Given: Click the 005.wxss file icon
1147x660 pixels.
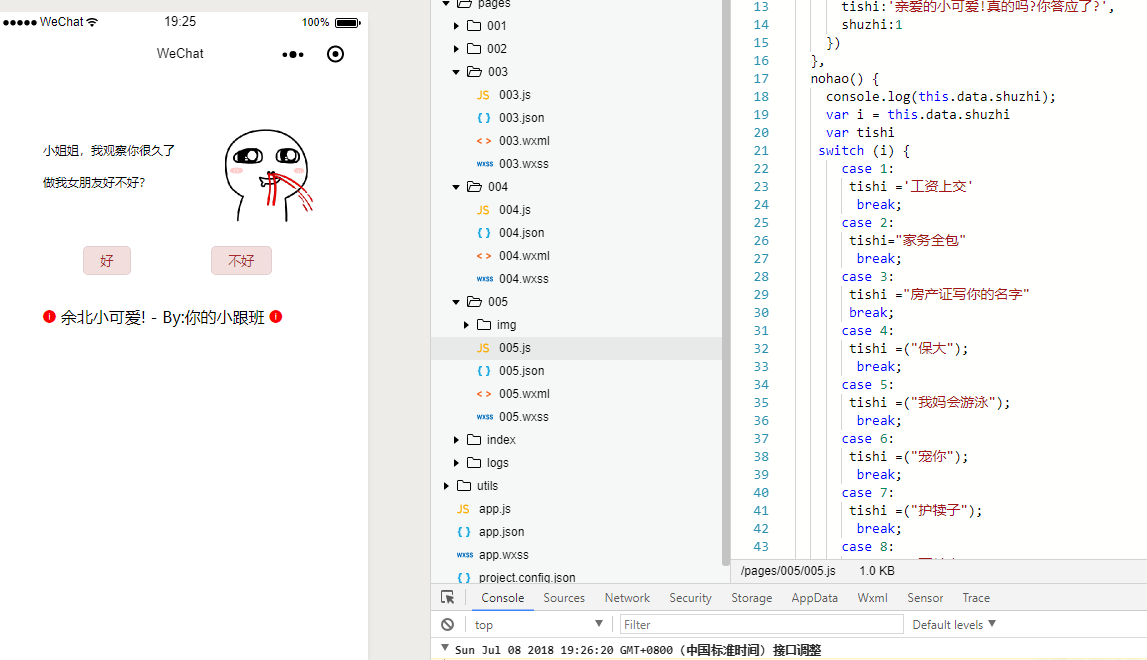Looking at the screenshot, I should point(484,417).
